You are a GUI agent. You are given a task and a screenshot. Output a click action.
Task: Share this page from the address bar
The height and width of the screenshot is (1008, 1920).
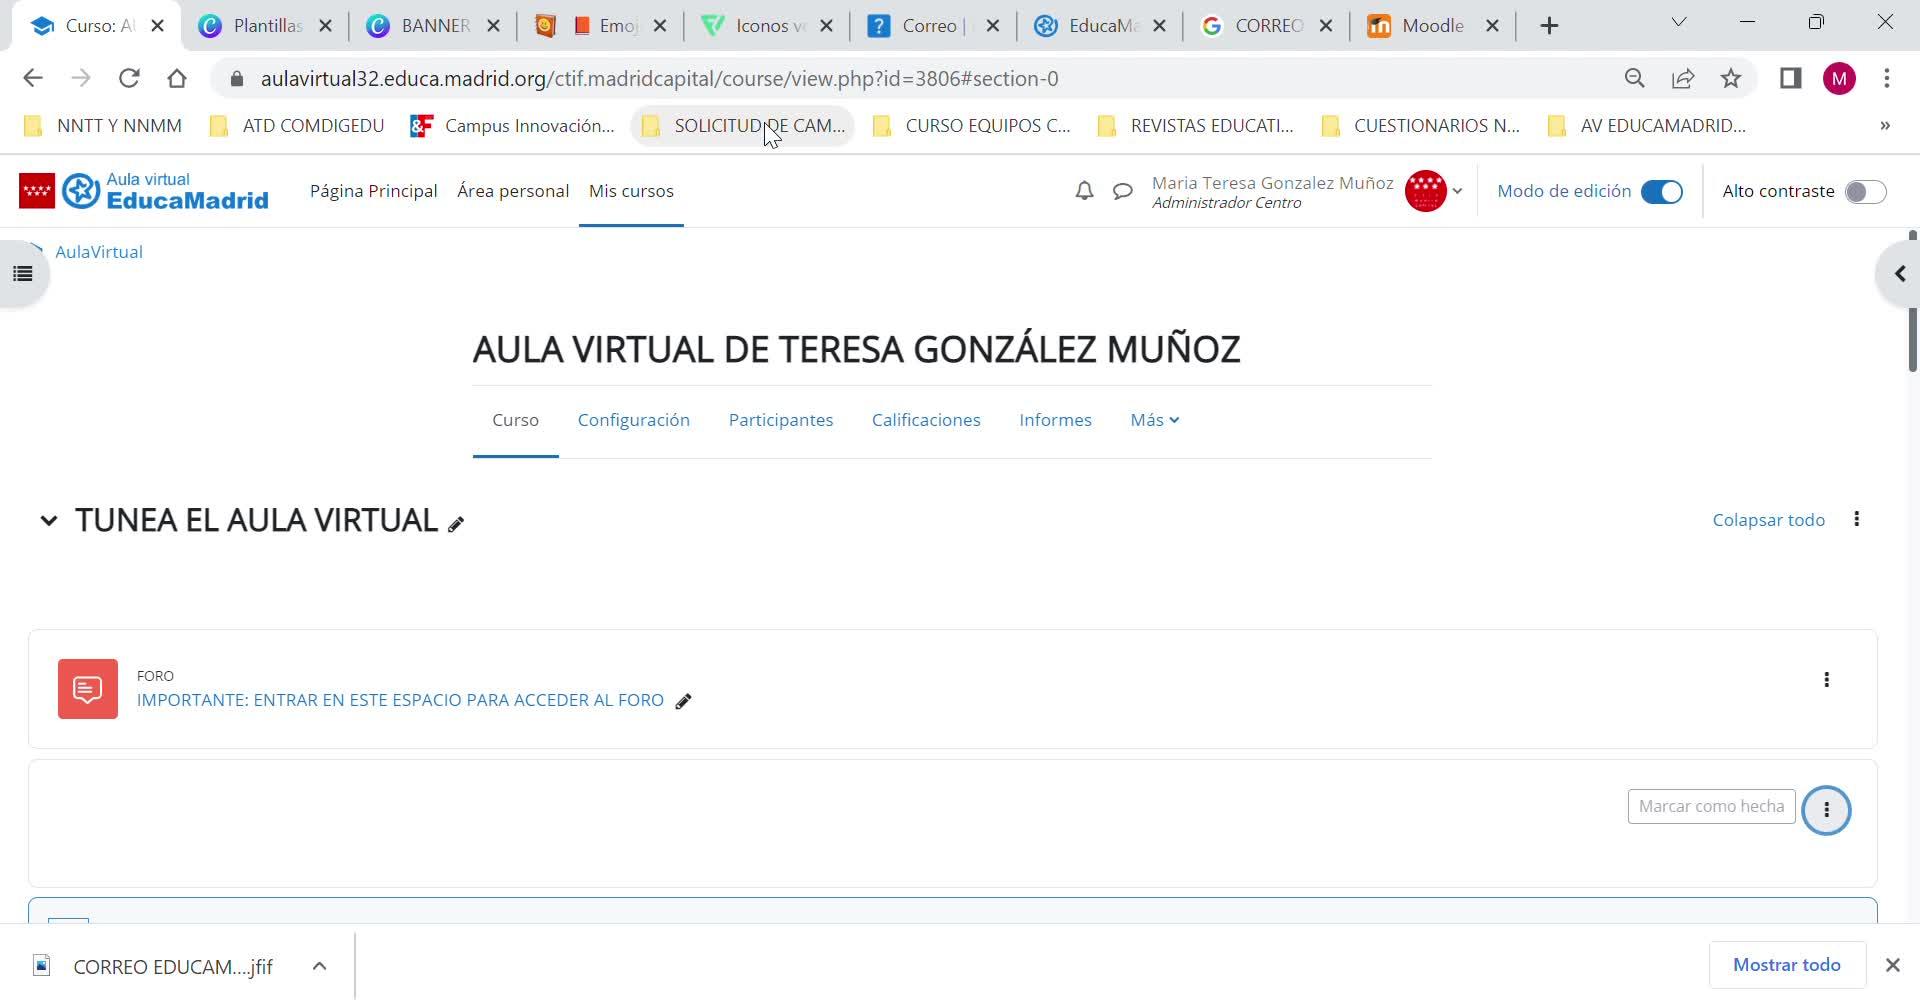coord(1683,78)
